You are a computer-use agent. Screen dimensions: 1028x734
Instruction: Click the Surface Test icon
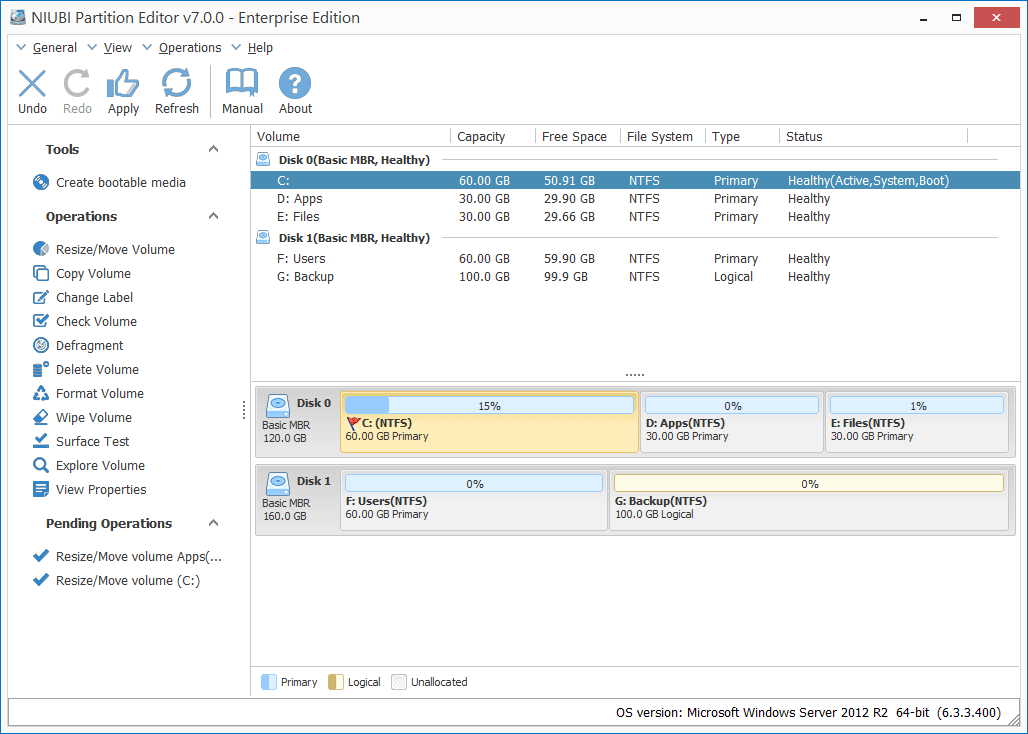pyautogui.click(x=41, y=441)
